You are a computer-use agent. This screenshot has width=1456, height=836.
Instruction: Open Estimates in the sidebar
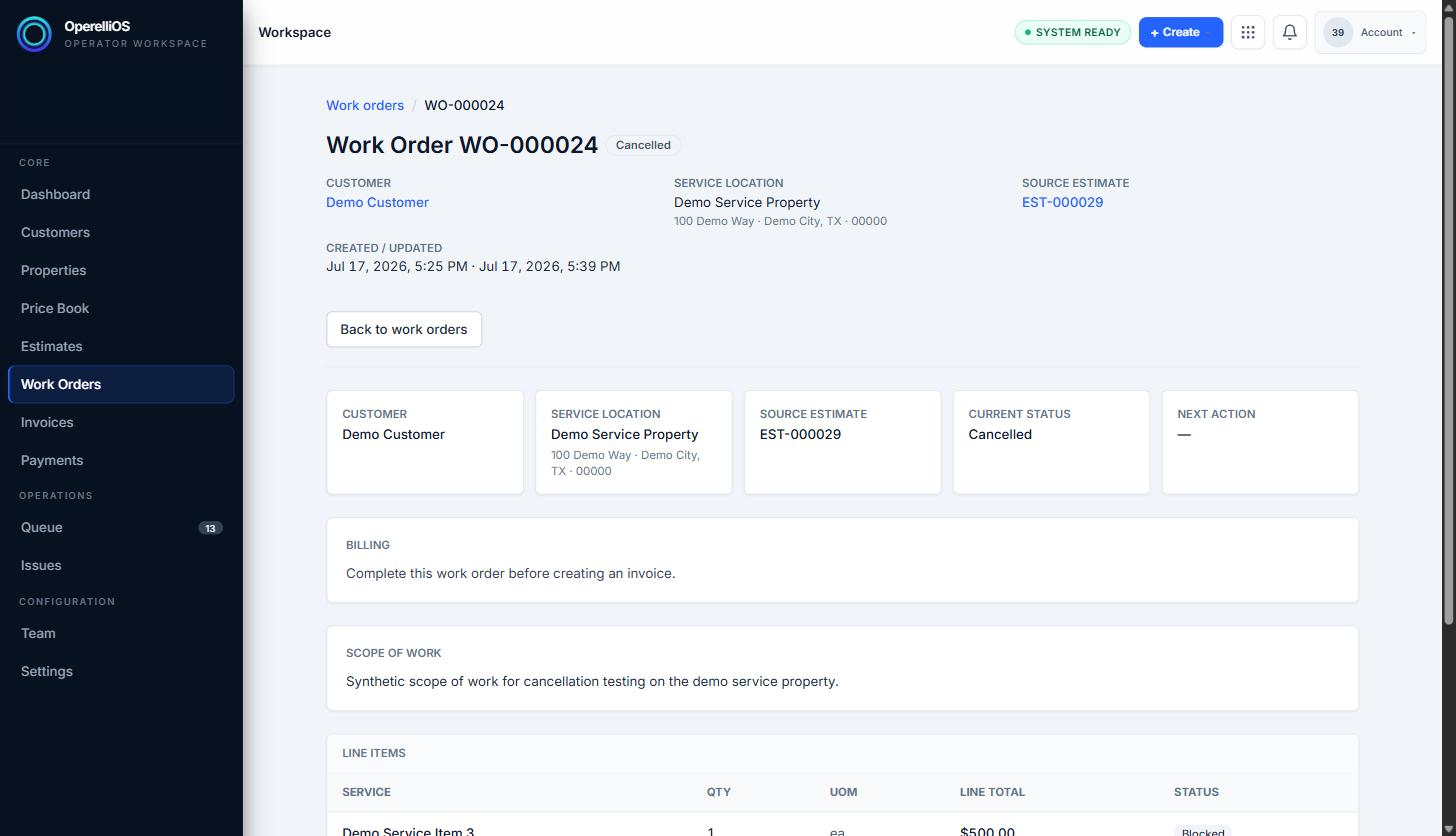pos(121,346)
